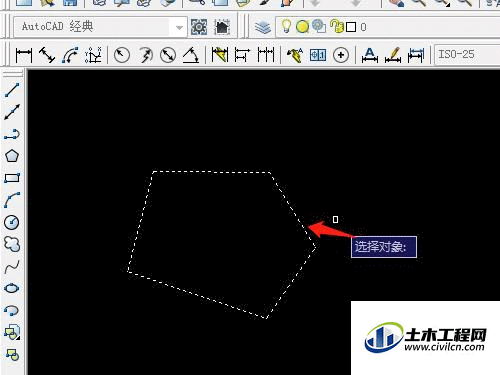The width and height of the screenshot is (500, 375).
Task: Click the dashed pentagon's top edge
Action: [212, 172]
